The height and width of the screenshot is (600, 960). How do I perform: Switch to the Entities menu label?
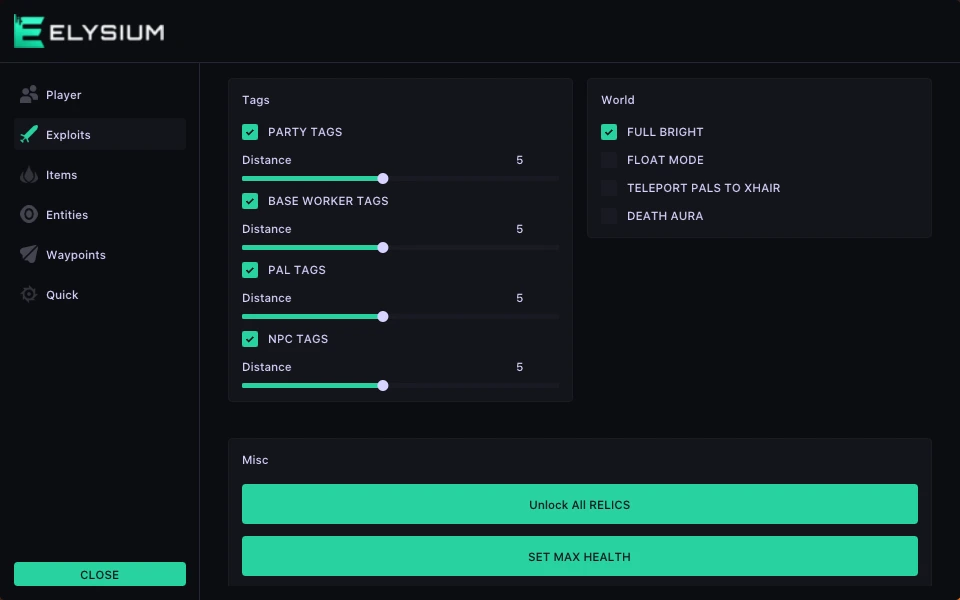point(67,215)
